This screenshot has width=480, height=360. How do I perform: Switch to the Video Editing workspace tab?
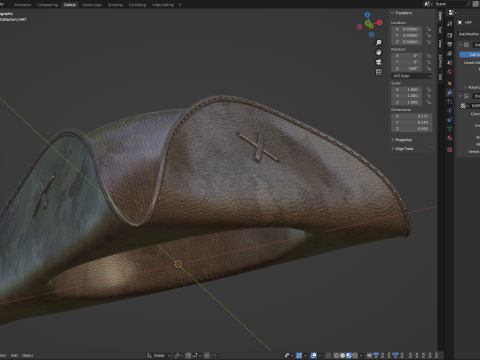click(x=163, y=5)
